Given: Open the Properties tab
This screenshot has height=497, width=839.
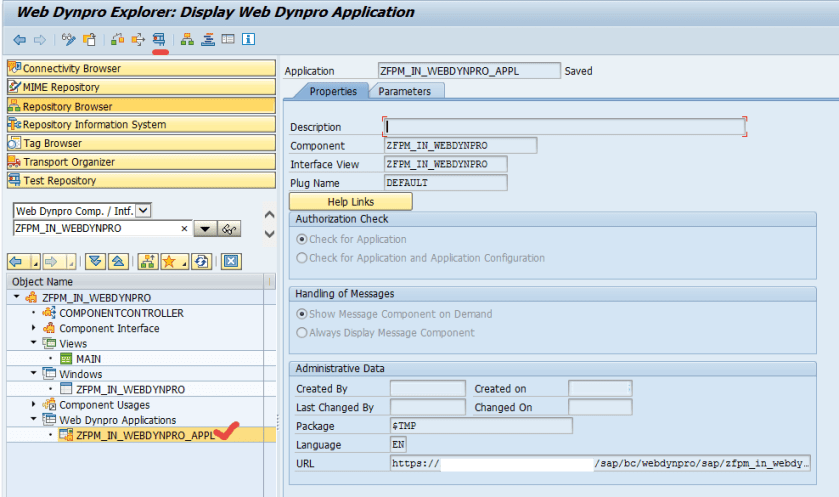Looking at the screenshot, I should coord(332,91).
